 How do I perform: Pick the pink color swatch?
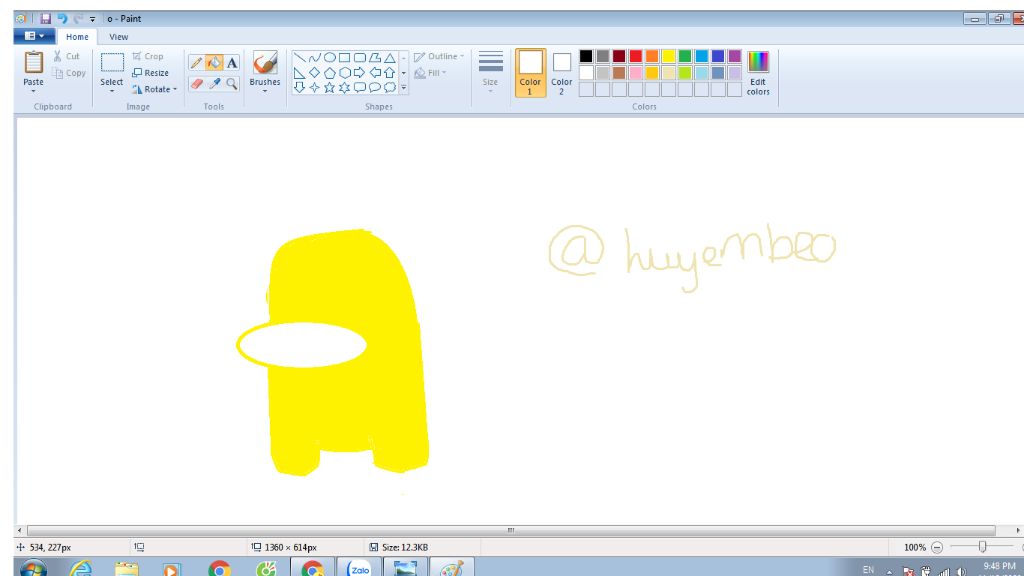pyautogui.click(x=635, y=72)
